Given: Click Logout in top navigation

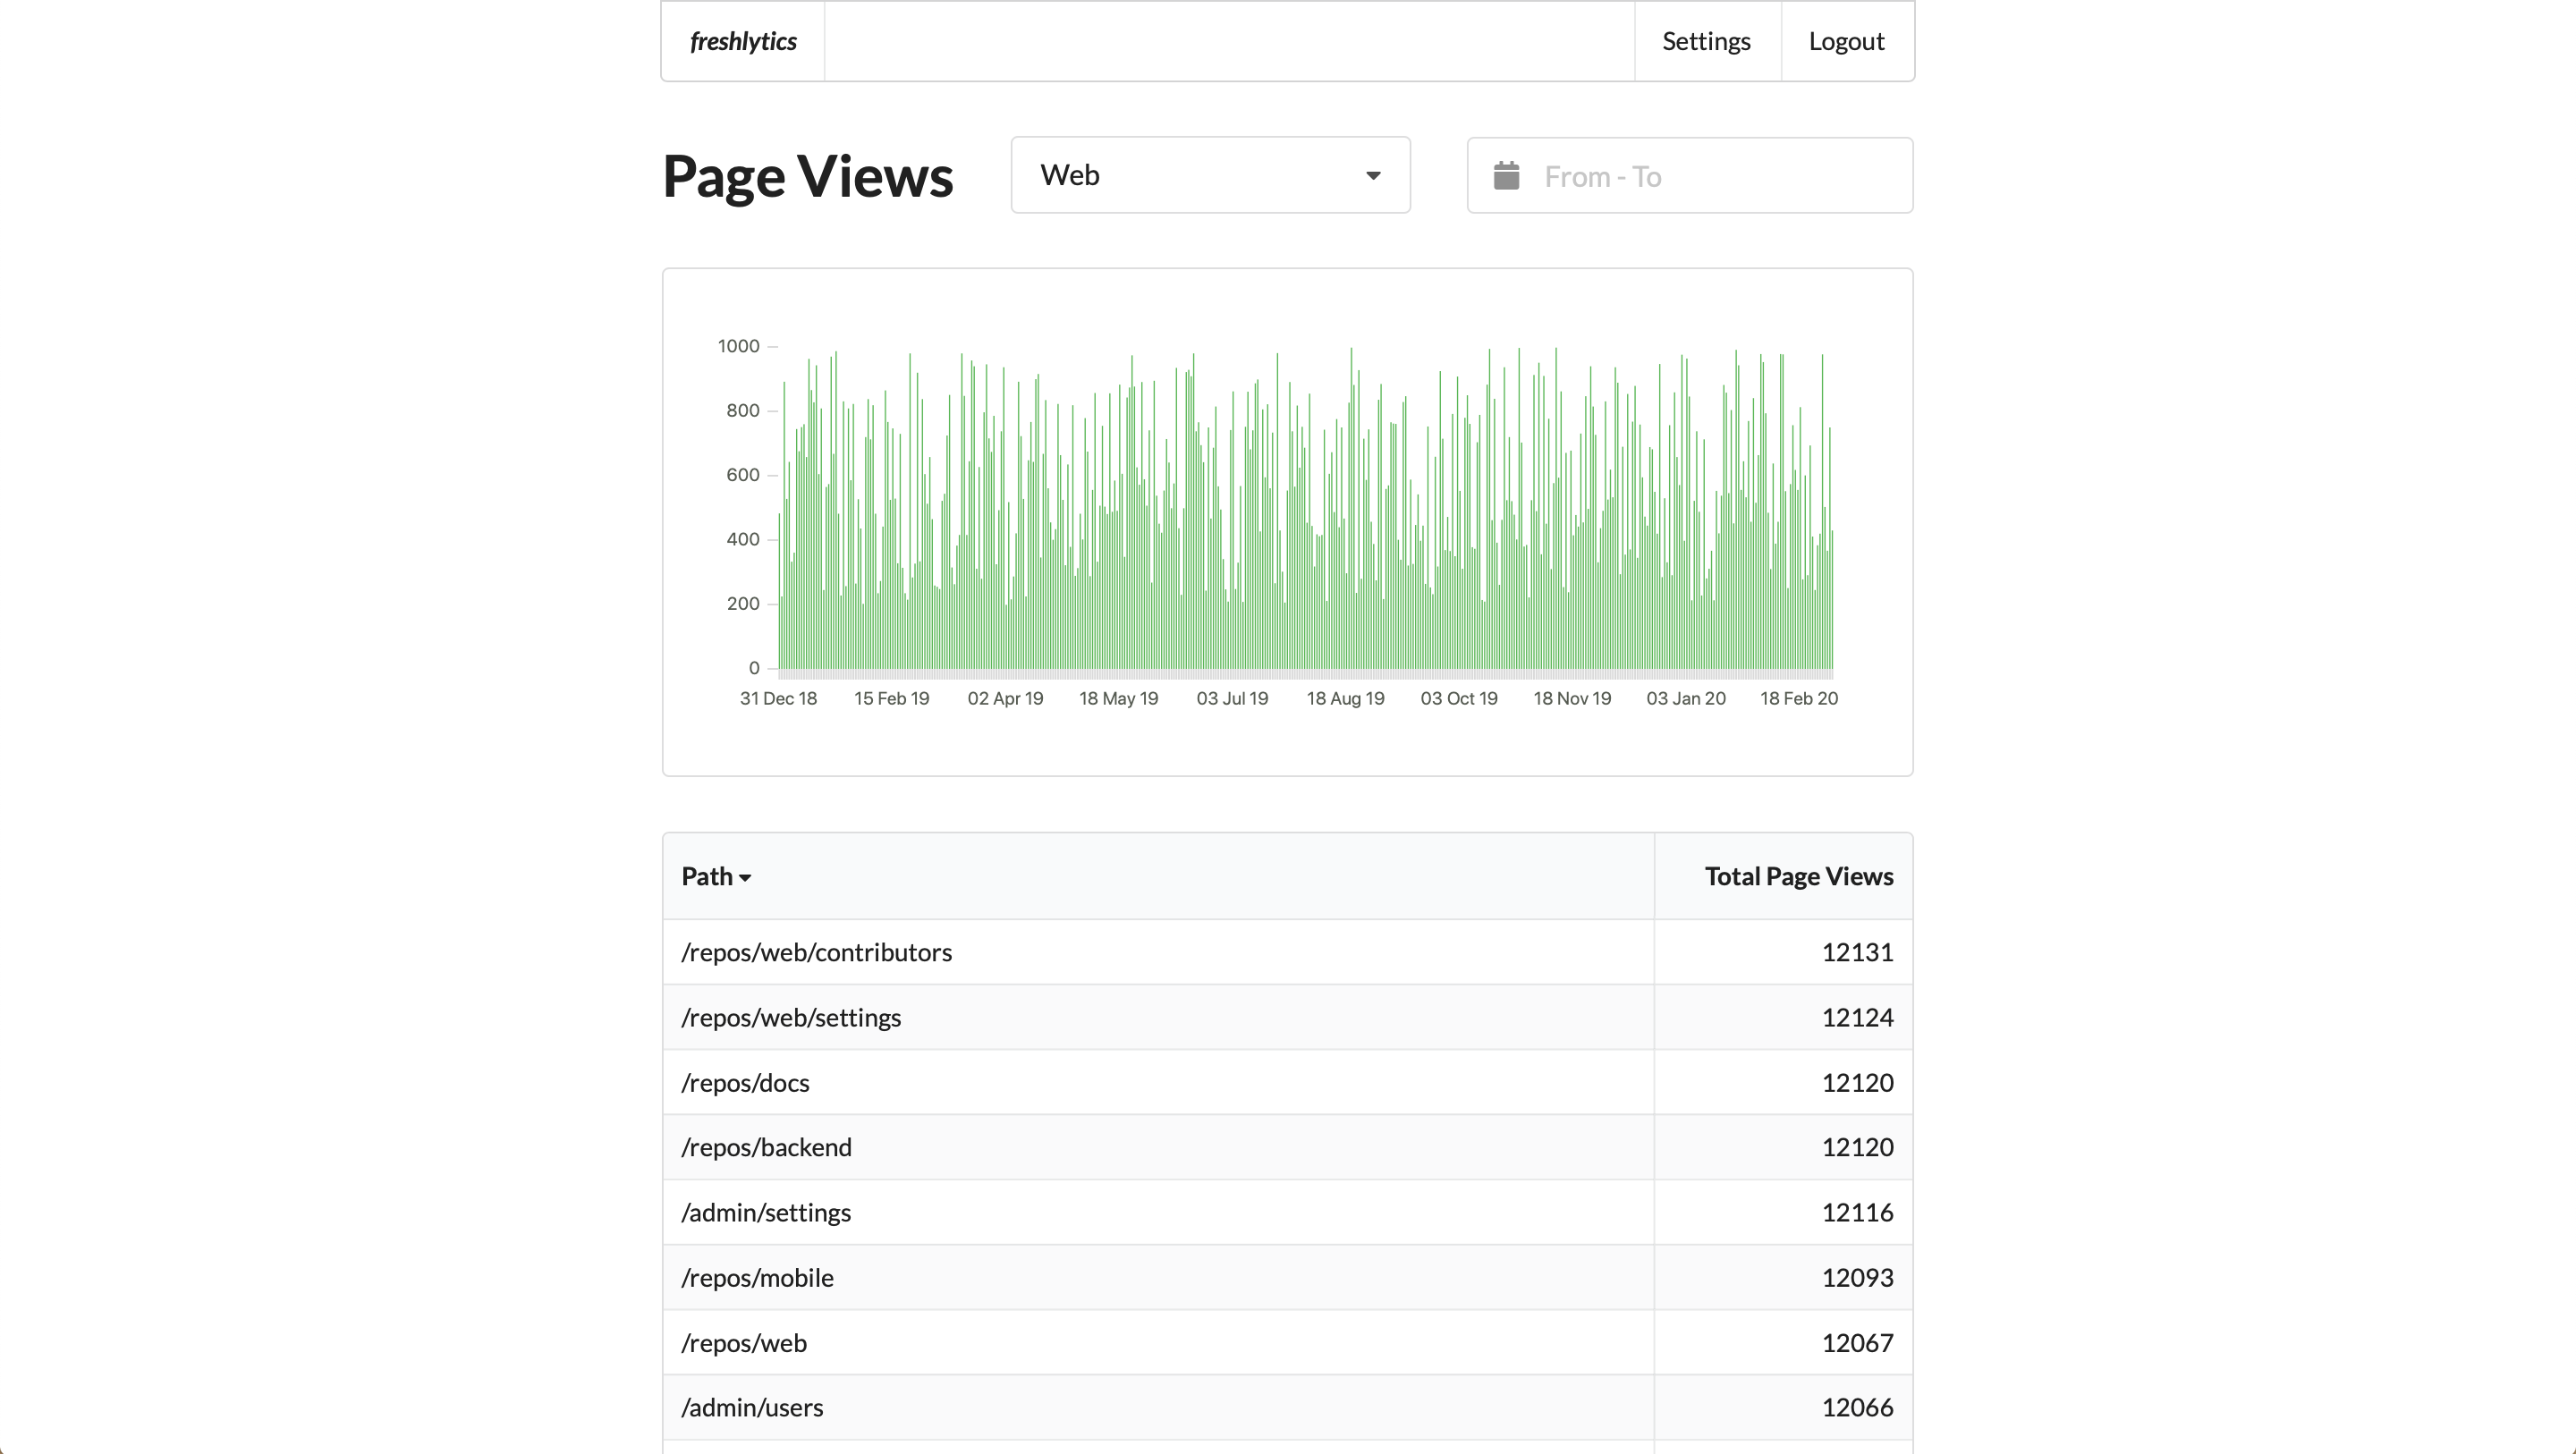Looking at the screenshot, I should (1846, 41).
